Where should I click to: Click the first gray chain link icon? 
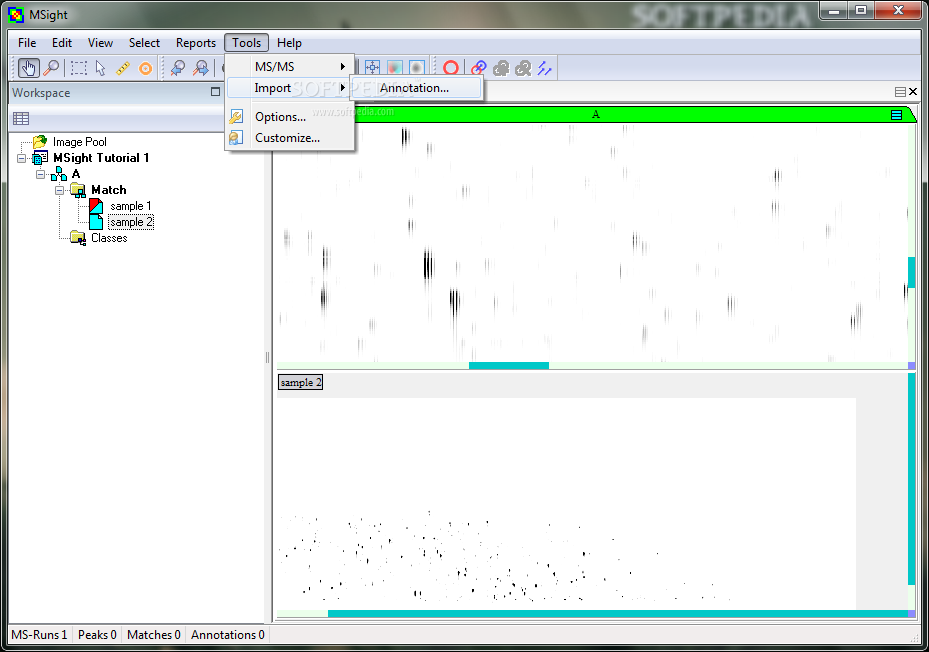point(501,68)
